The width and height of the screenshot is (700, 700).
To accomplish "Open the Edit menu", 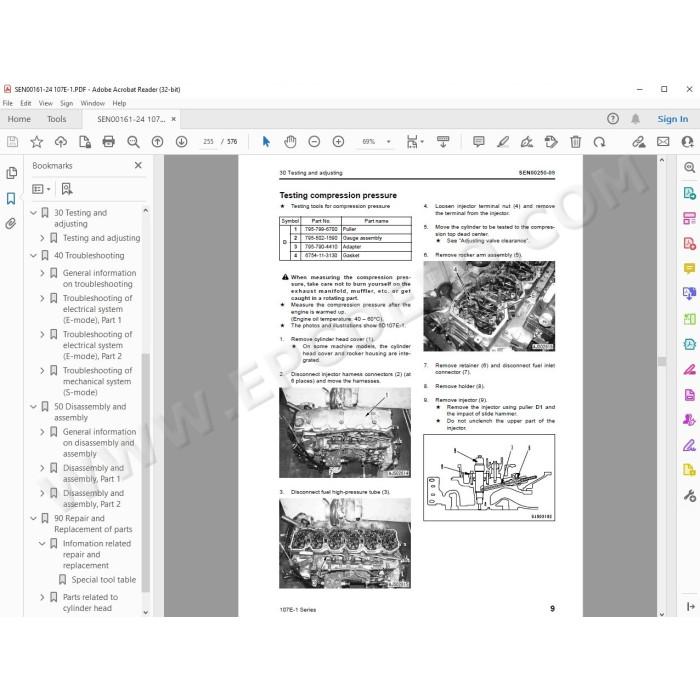I will pos(26,103).
